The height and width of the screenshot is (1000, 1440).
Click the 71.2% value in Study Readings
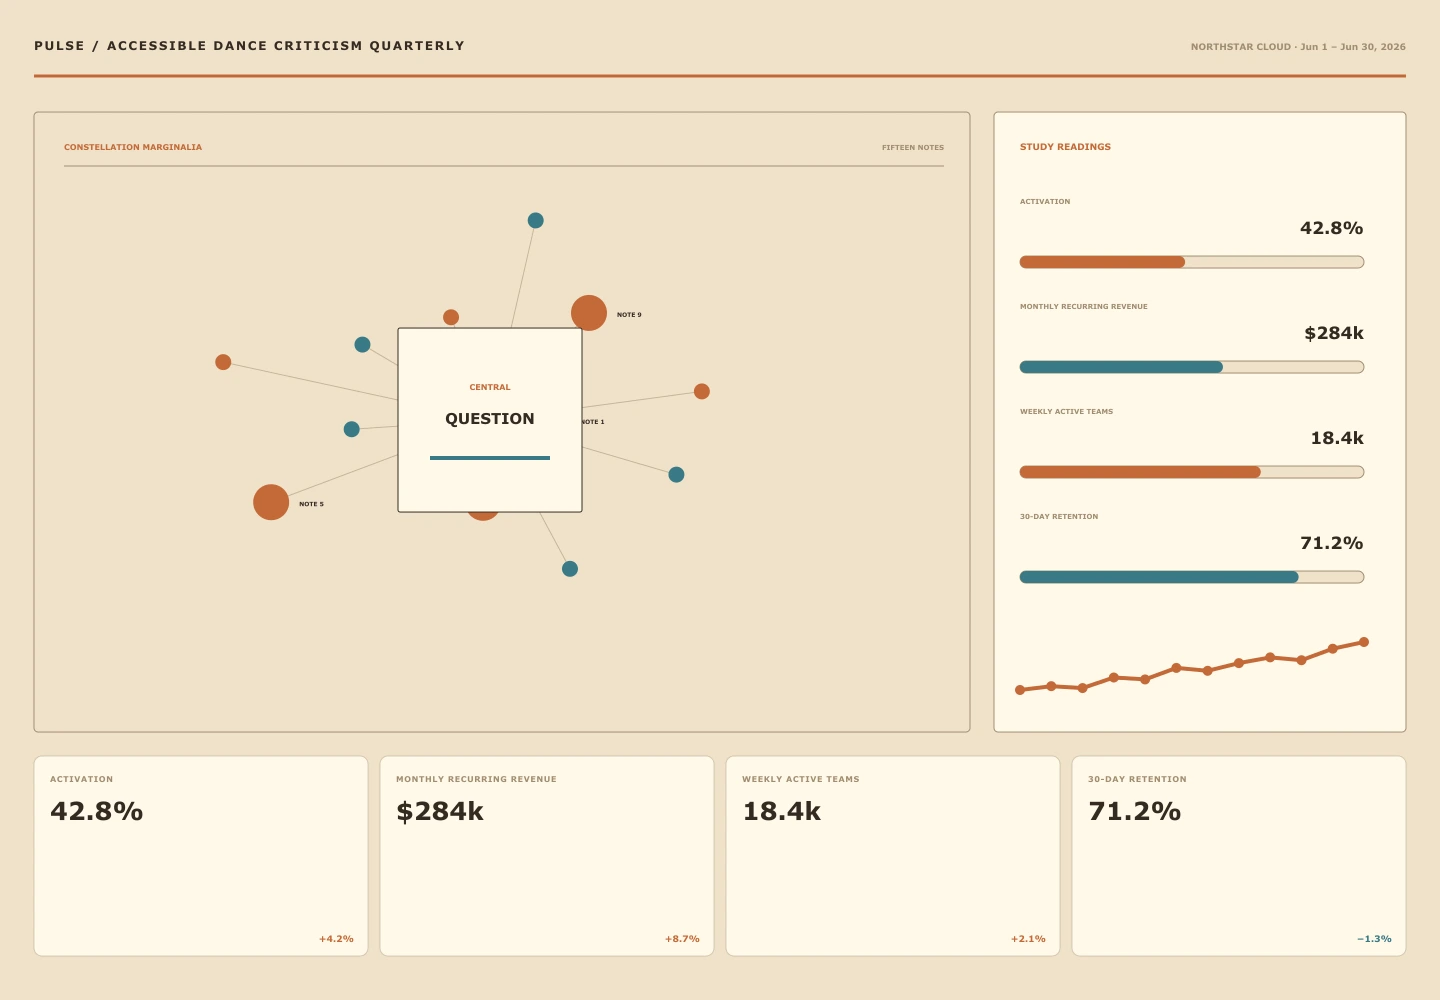point(1331,543)
